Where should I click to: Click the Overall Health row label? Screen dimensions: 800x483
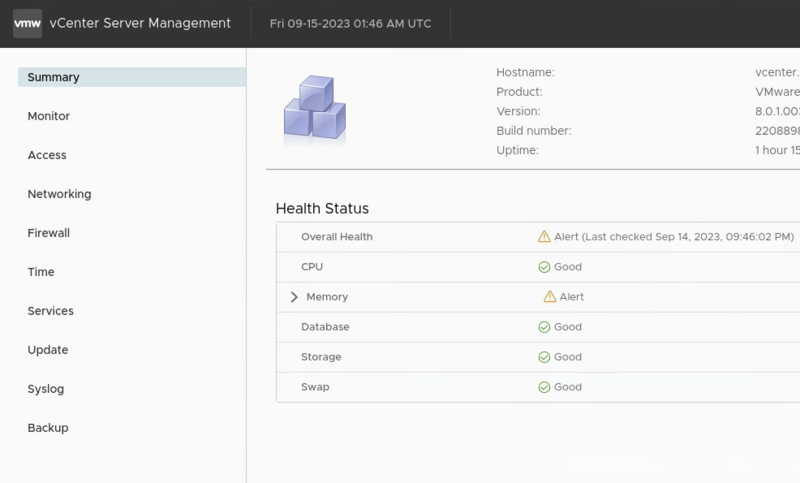tap(337, 237)
